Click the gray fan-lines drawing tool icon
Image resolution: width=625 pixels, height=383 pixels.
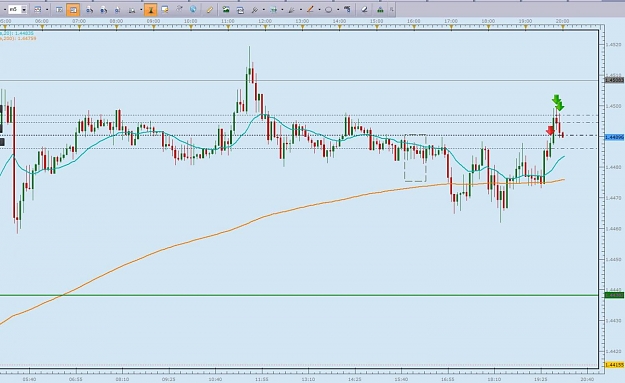[x=292, y=10]
